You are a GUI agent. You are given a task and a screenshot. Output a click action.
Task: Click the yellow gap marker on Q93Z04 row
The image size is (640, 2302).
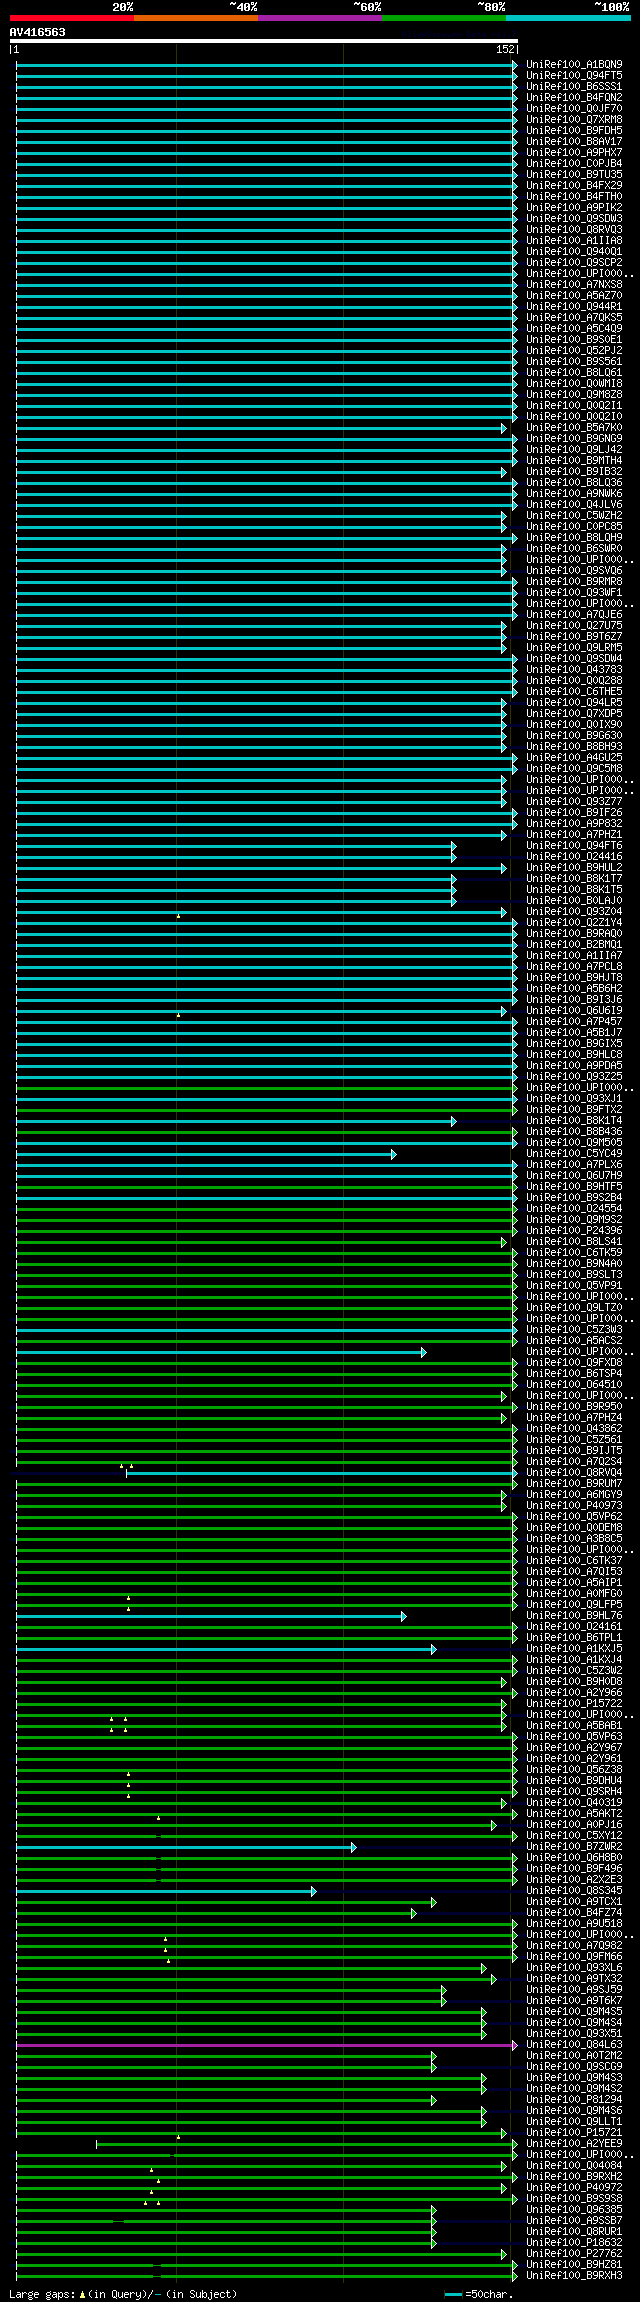[x=178, y=916]
